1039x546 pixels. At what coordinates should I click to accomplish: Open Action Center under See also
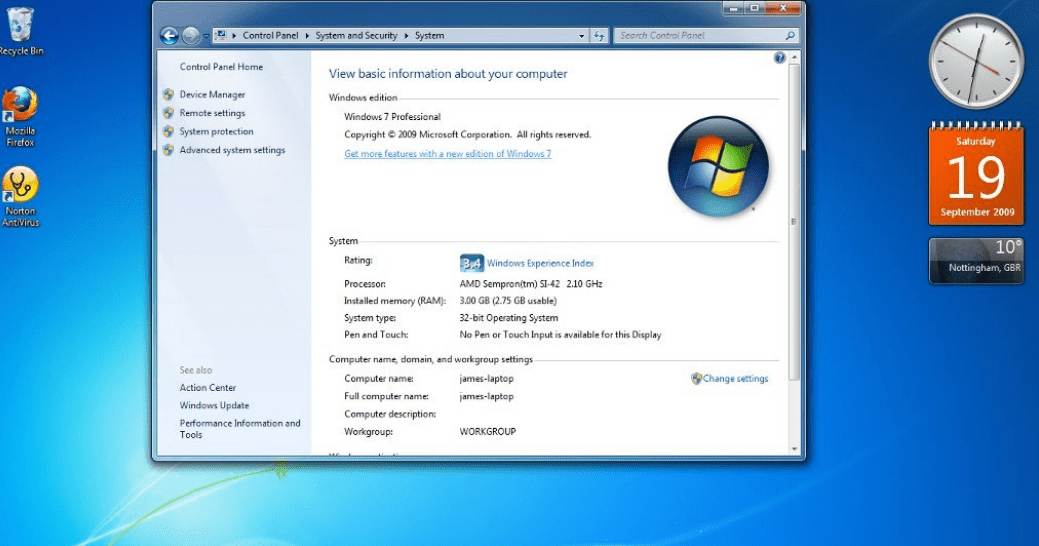207,387
